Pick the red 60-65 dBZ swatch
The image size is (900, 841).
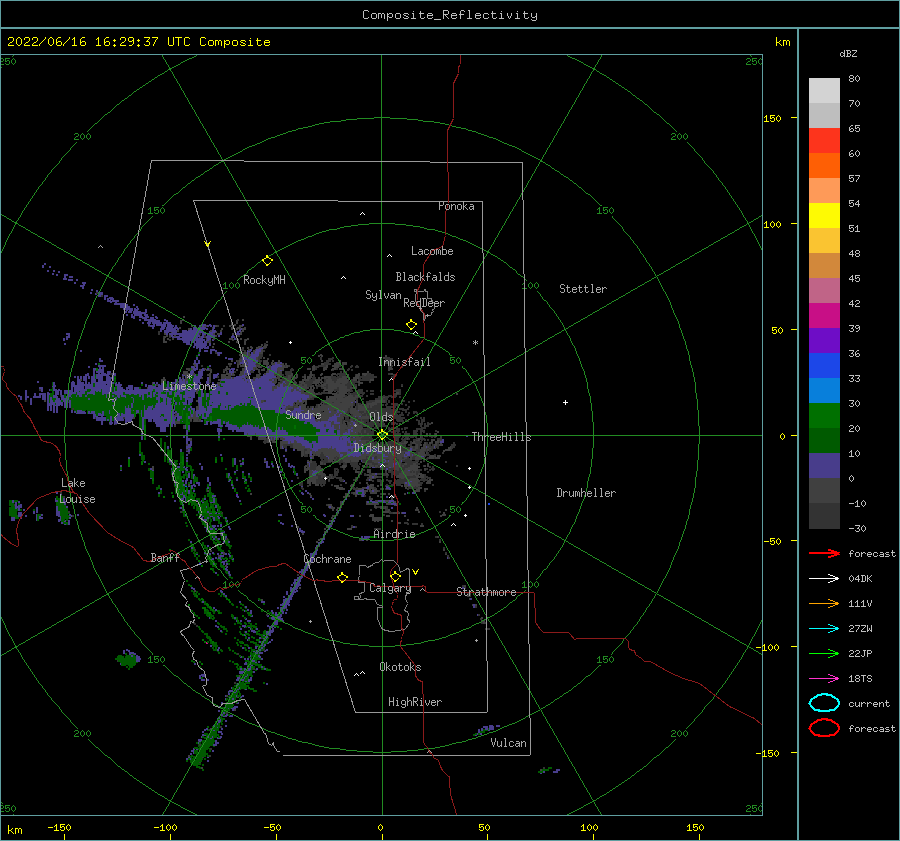coord(824,140)
